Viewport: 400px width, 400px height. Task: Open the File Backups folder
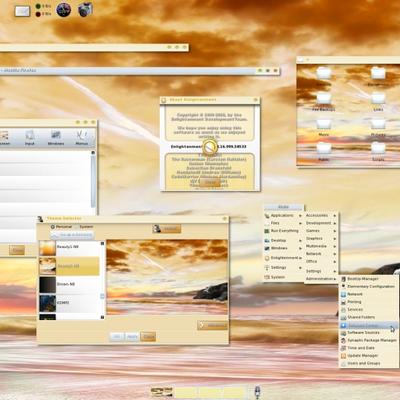[x=323, y=102]
